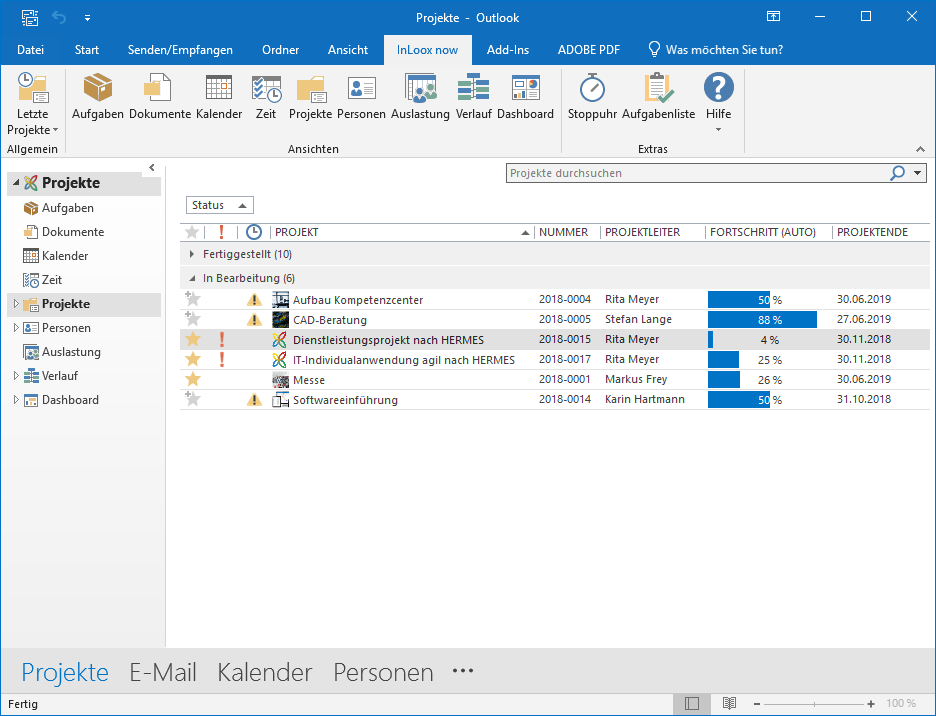This screenshot has width=936, height=716.
Task: Toggle favorite star for Aufbau Kompetenzcenter
Action: tap(192, 299)
